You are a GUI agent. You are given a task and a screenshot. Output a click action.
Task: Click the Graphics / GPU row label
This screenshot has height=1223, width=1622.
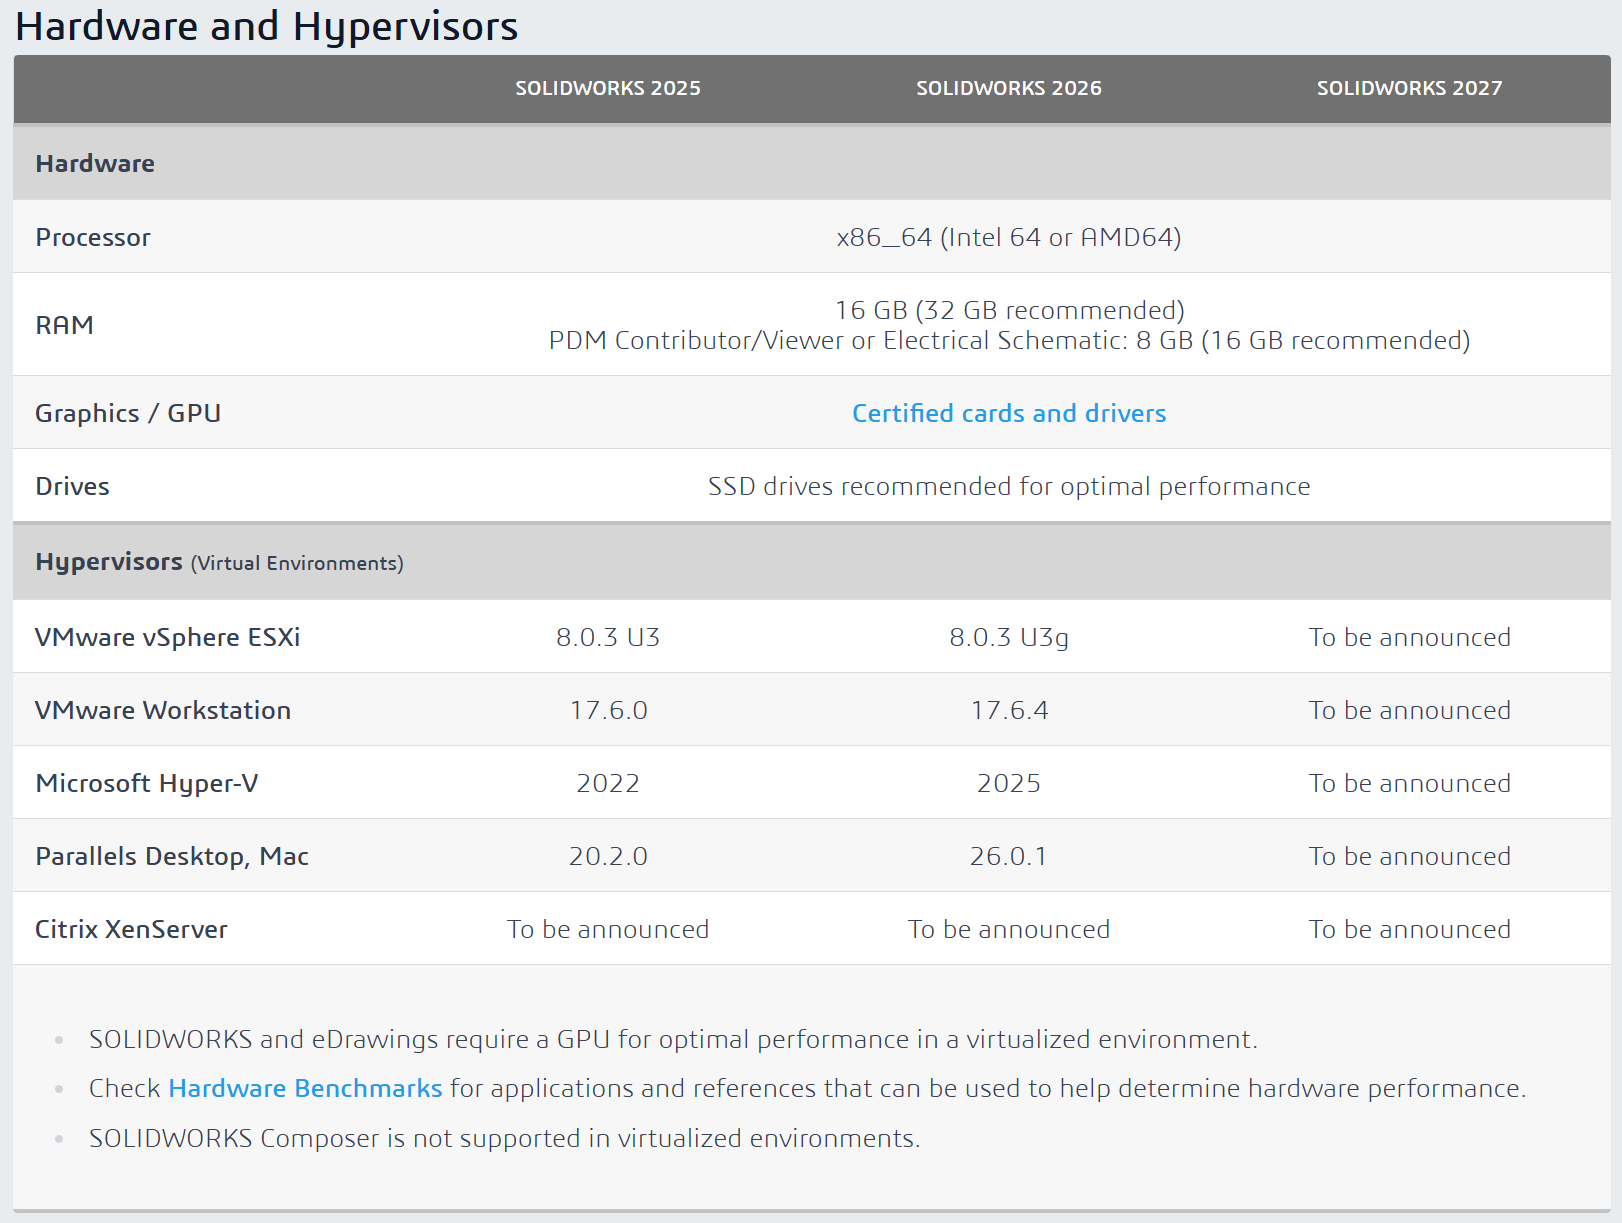[128, 413]
